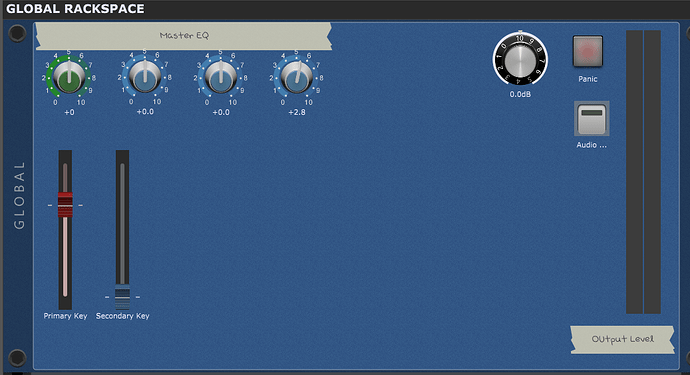Image resolution: width=690 pixels, height=375 pixels.
Task: Click the bottom-left rack screw
Action: 17,358
